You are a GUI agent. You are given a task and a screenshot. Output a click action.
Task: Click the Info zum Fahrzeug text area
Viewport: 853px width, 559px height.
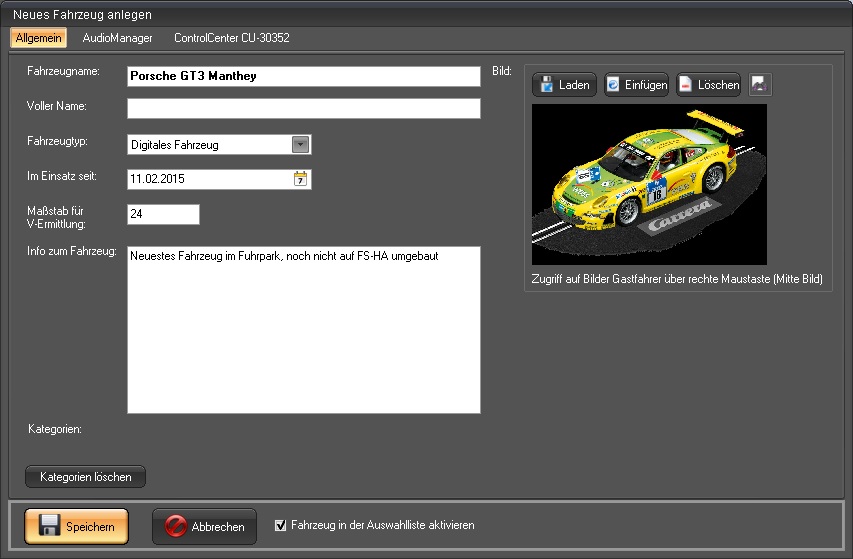pos(304,330)
